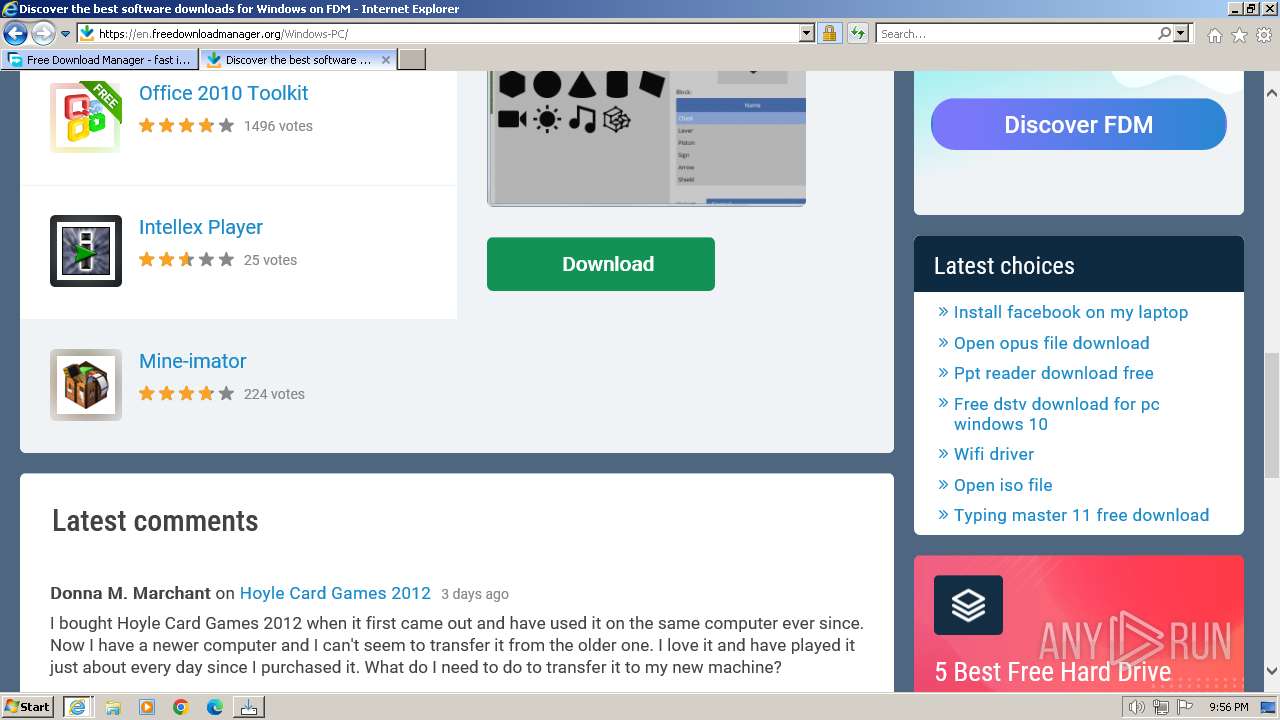Open Favorites star icon
The image size is (1280, 720).
(x=1239, y=34)
